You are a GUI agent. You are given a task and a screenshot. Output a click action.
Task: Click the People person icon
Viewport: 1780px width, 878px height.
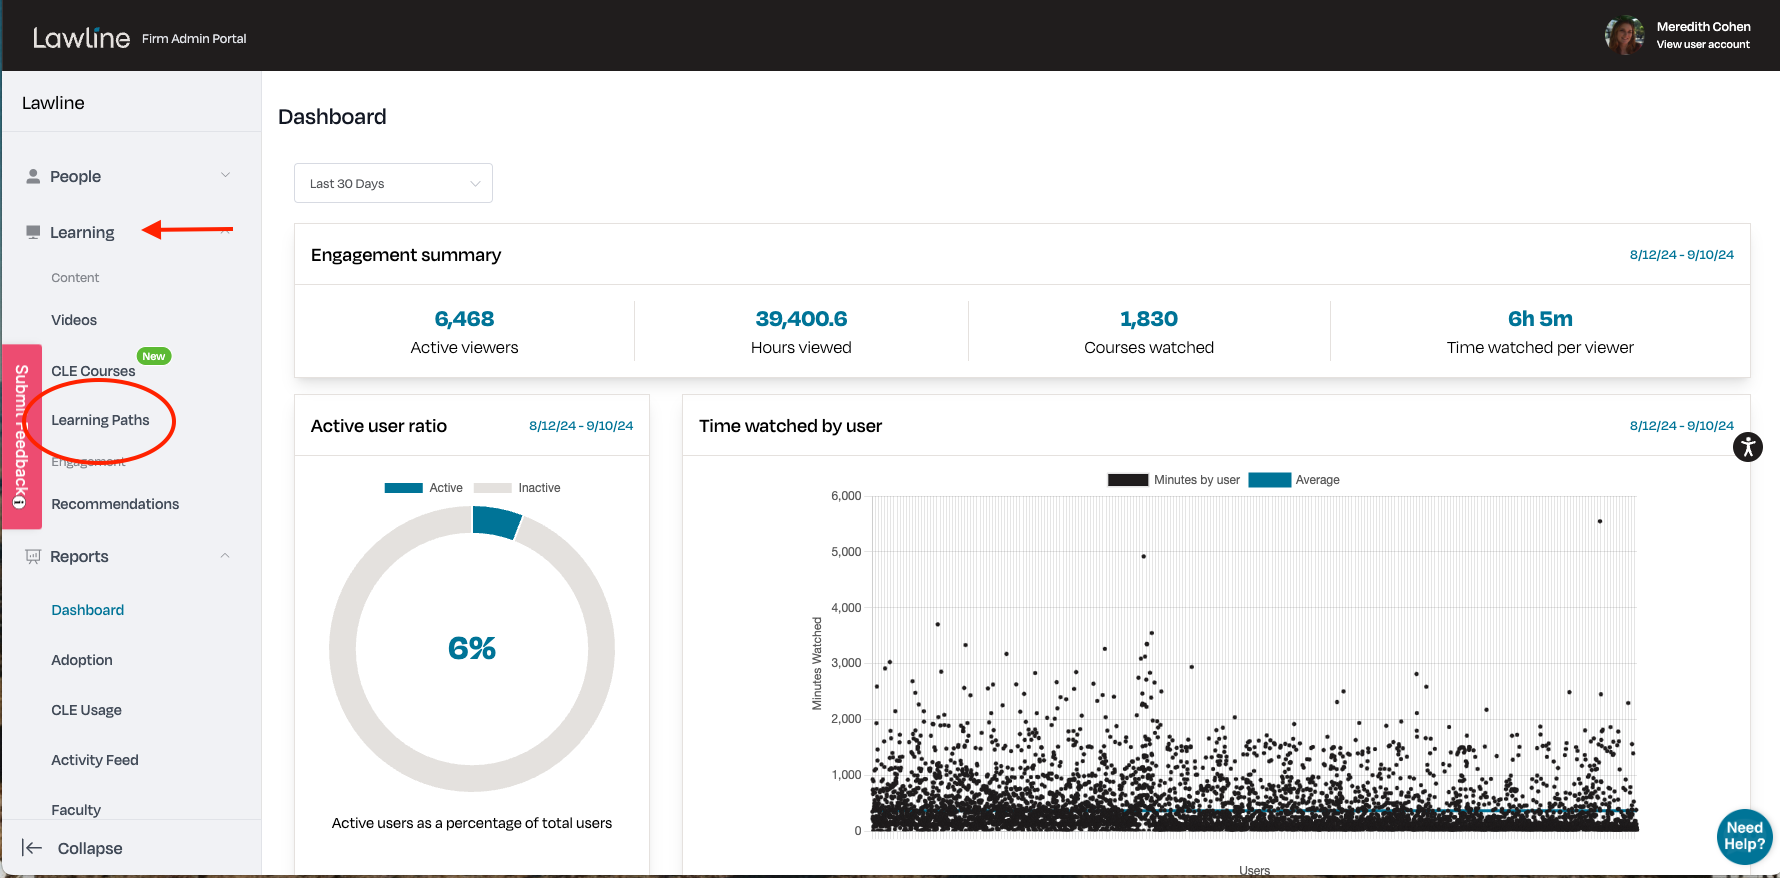tap(33, 176)
